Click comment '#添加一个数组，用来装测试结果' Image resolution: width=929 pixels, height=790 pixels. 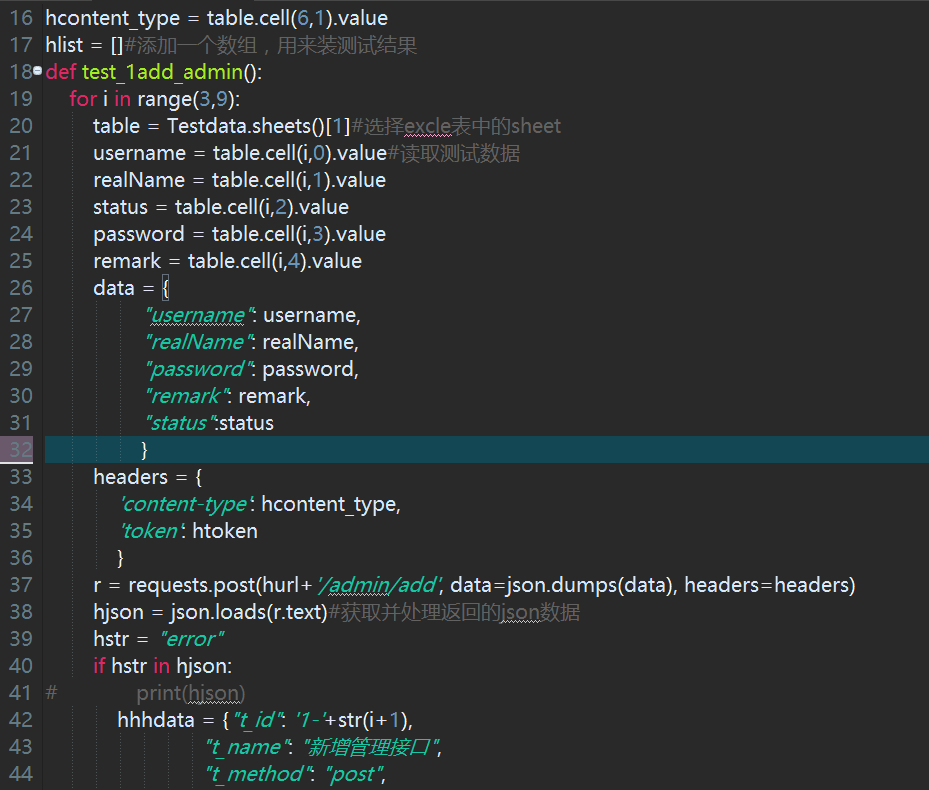point(271,46)
